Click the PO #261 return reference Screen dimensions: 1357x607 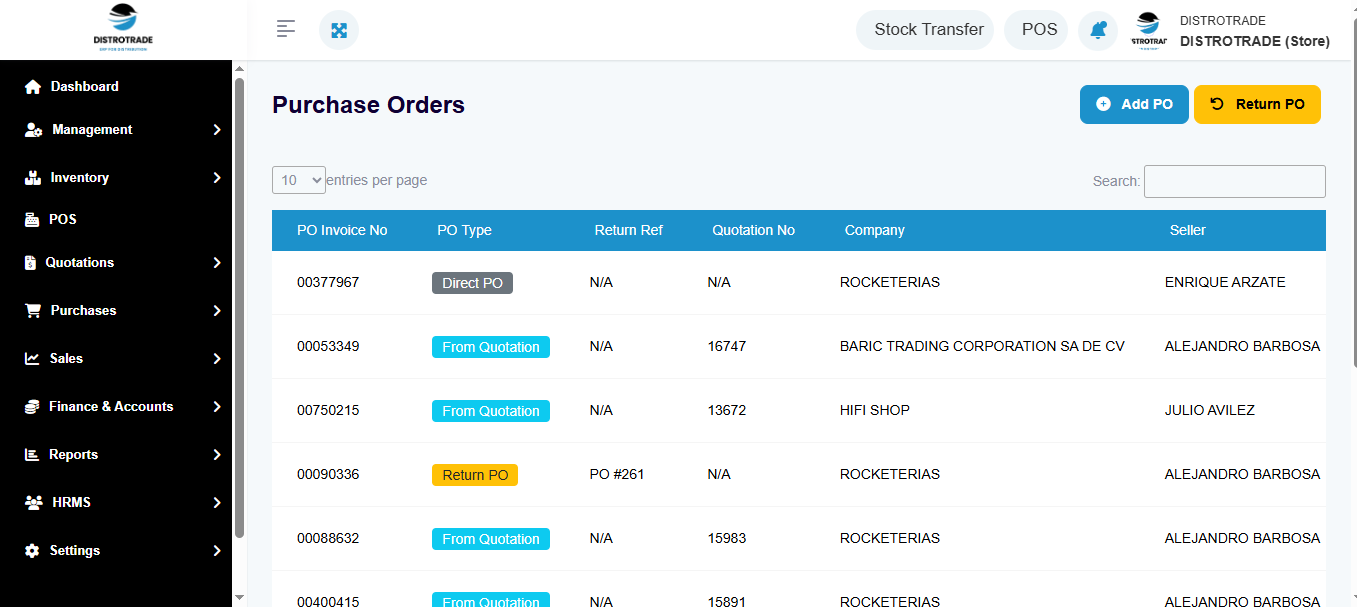(617, 475)
